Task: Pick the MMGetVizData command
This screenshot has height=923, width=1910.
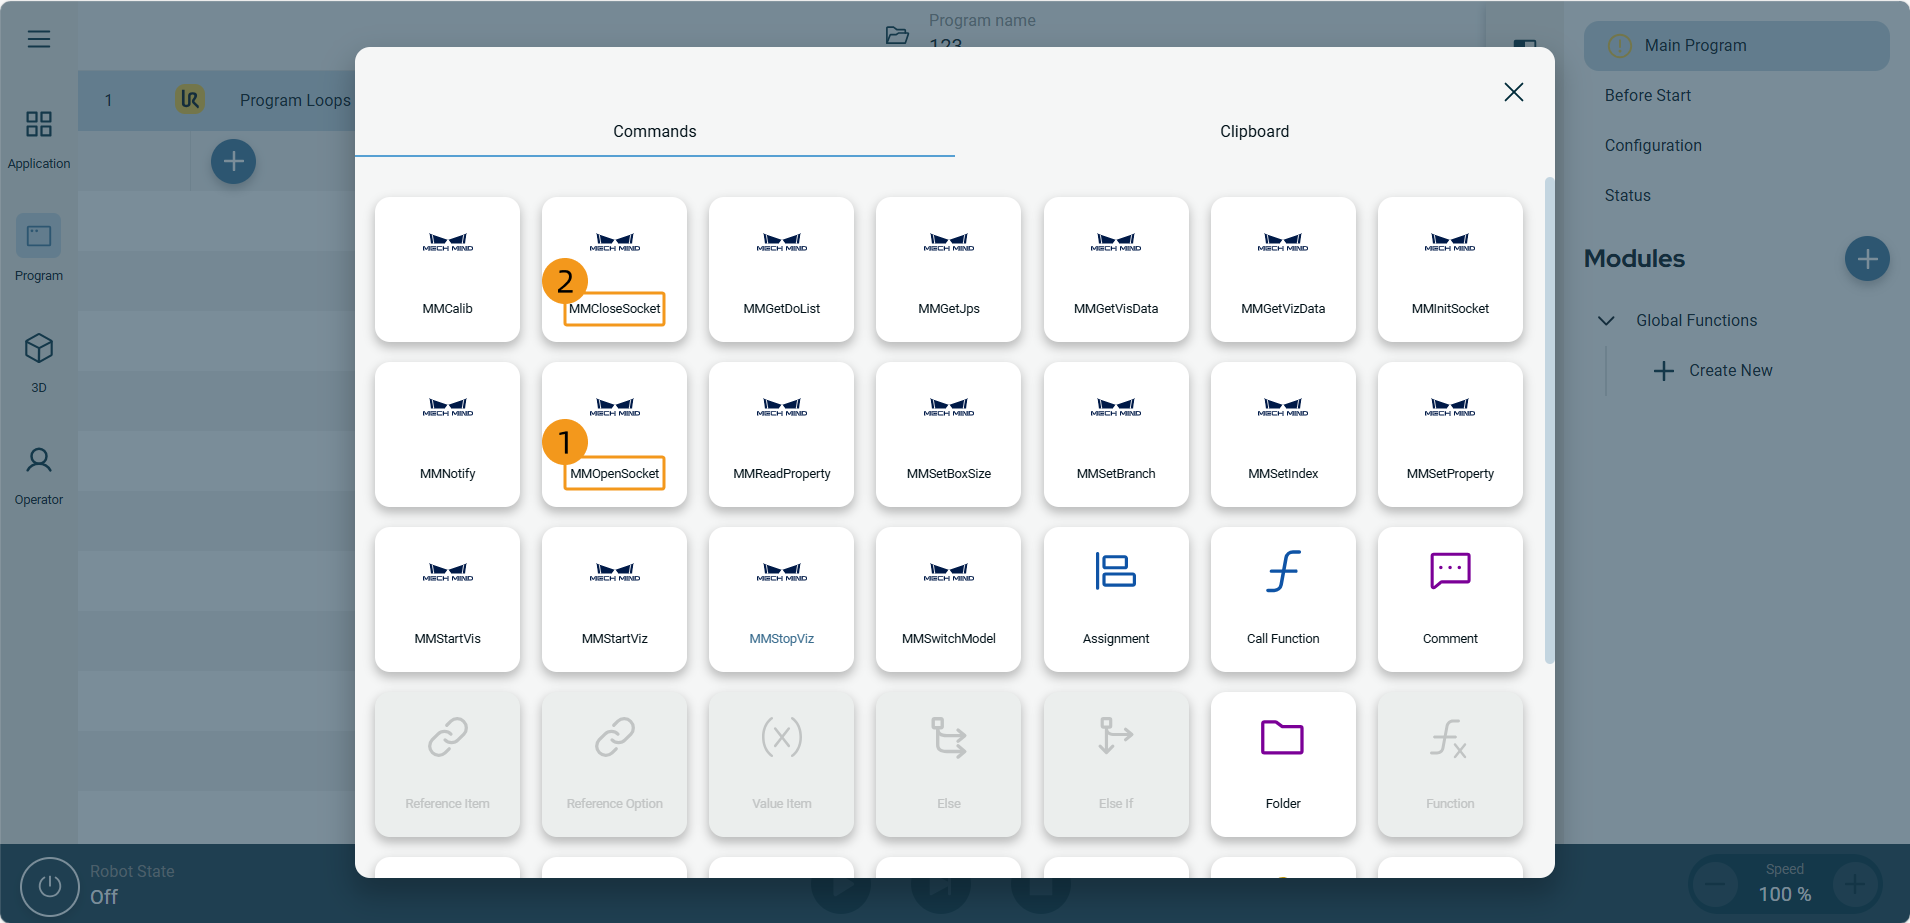Action: [1283, 270]
